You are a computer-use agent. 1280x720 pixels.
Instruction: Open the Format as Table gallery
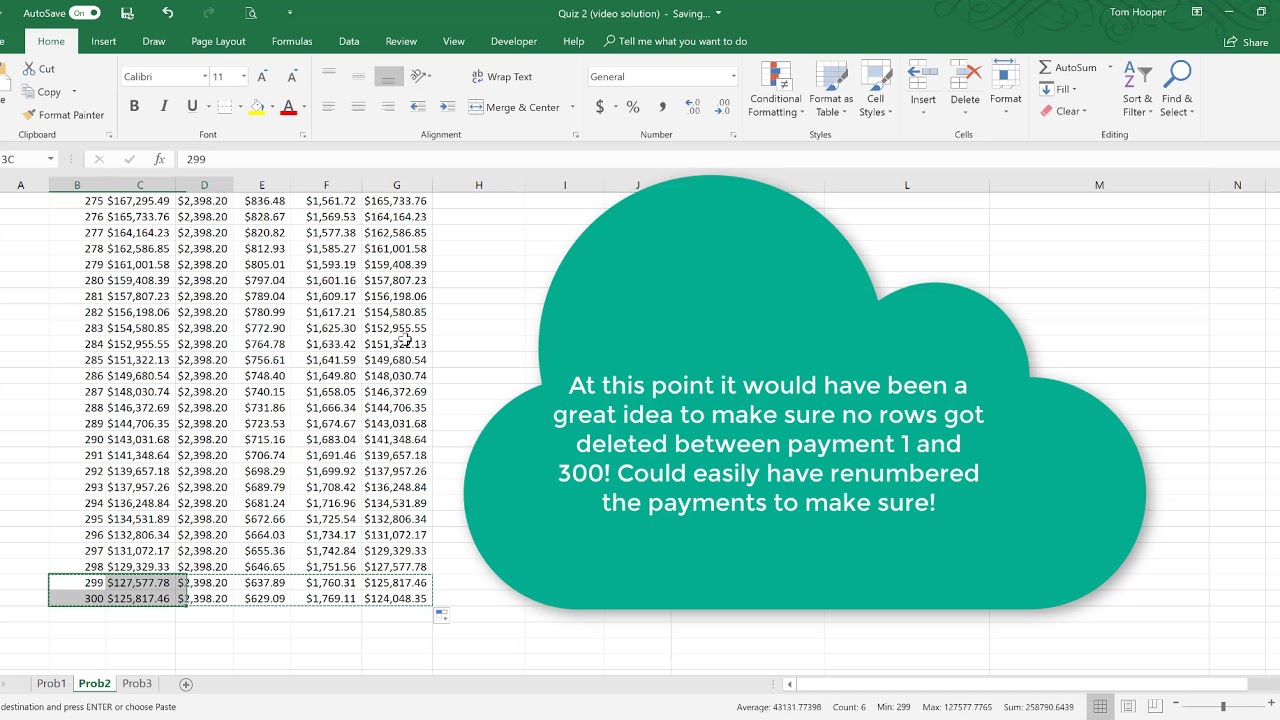pos(831,90)
